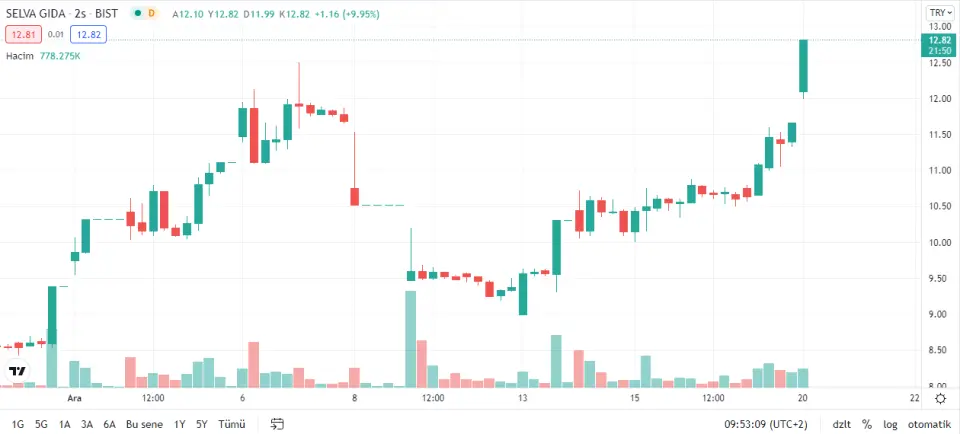This screenshot has height=434, width=960.
Task: Click the blue 12.82 buy price button
Action: [89, 35]
